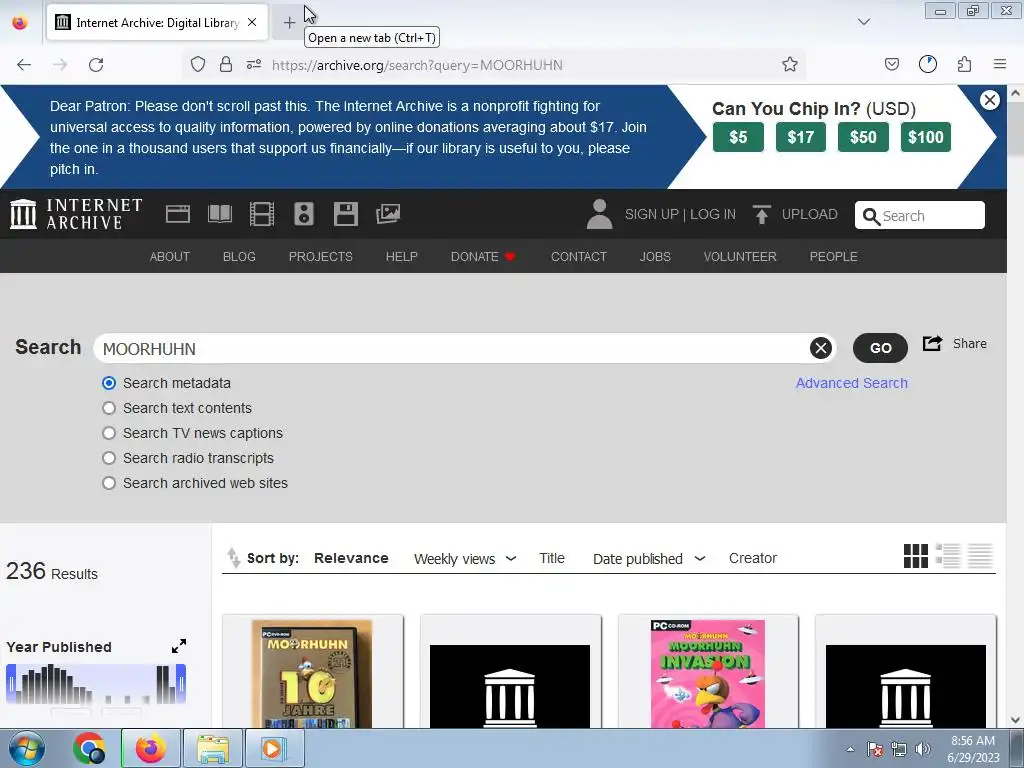The image size is (1024, 768).
Task: Focus the header Search input field
Action: coord(920,216)
